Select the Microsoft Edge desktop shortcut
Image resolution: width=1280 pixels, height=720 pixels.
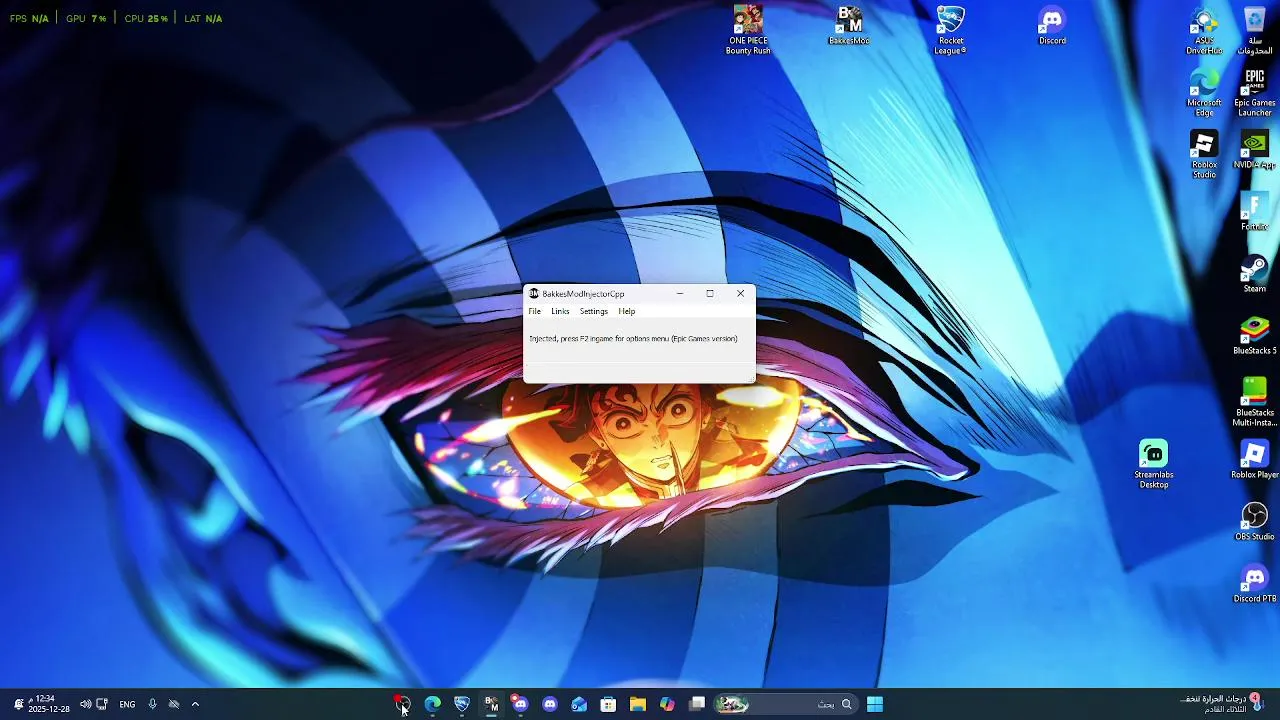pyautogui.click(x=1204, y=93)
